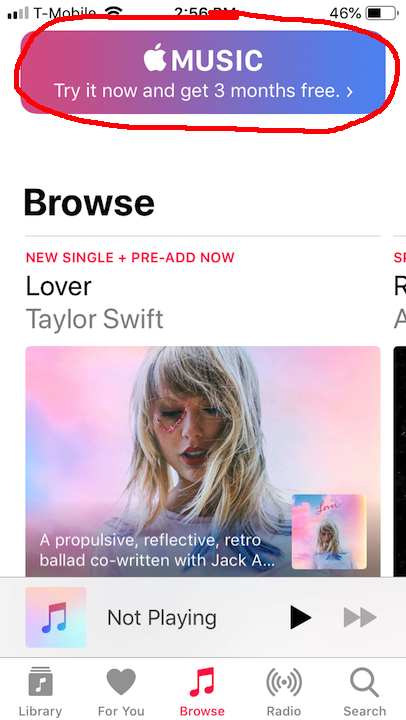
Task: Open the Lover album cover thumbnail
Action: tap(329, 531)
